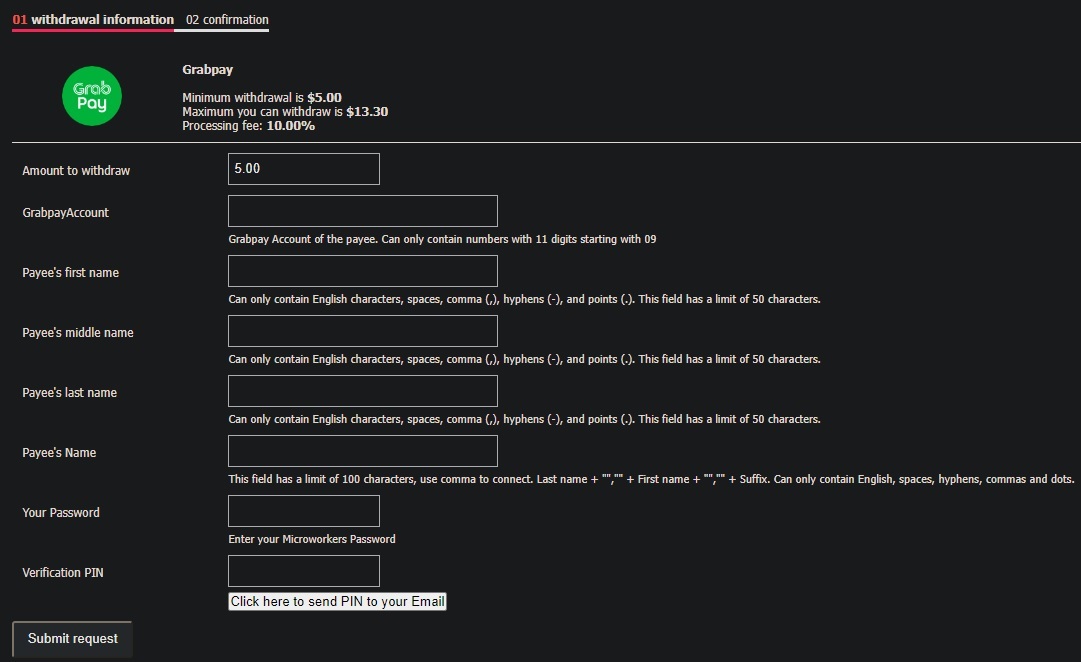Click the Verification PIN label

pyautogui.click(x=63, y=573)
